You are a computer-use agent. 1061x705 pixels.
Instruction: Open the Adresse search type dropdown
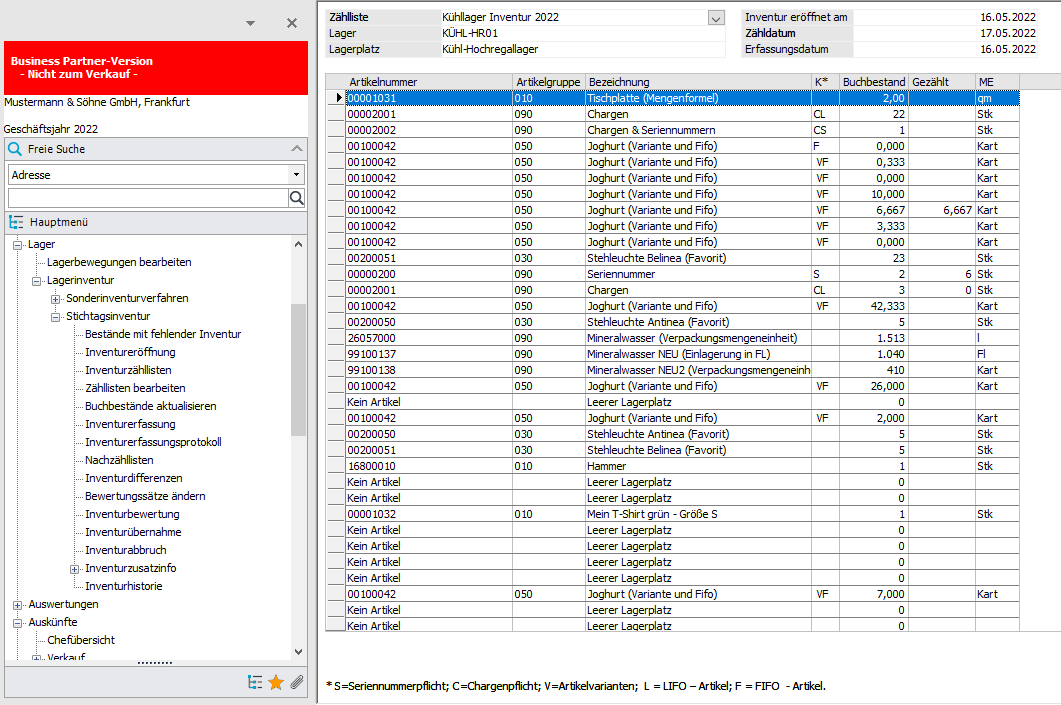pyautogui.click(x=296, y=175)
